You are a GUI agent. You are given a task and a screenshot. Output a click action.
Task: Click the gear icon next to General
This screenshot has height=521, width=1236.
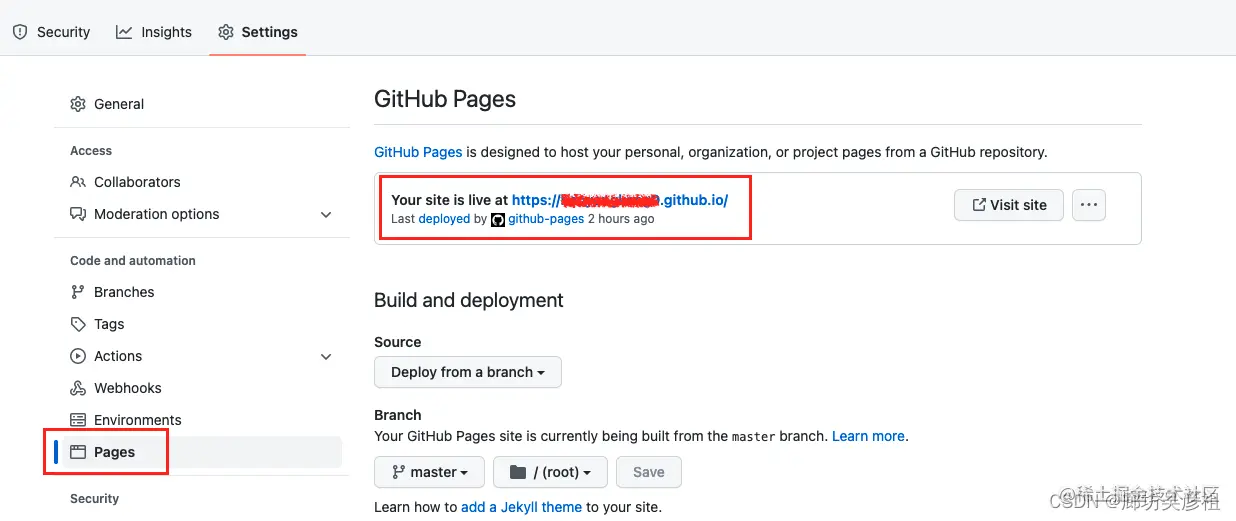tap(78, 104)
